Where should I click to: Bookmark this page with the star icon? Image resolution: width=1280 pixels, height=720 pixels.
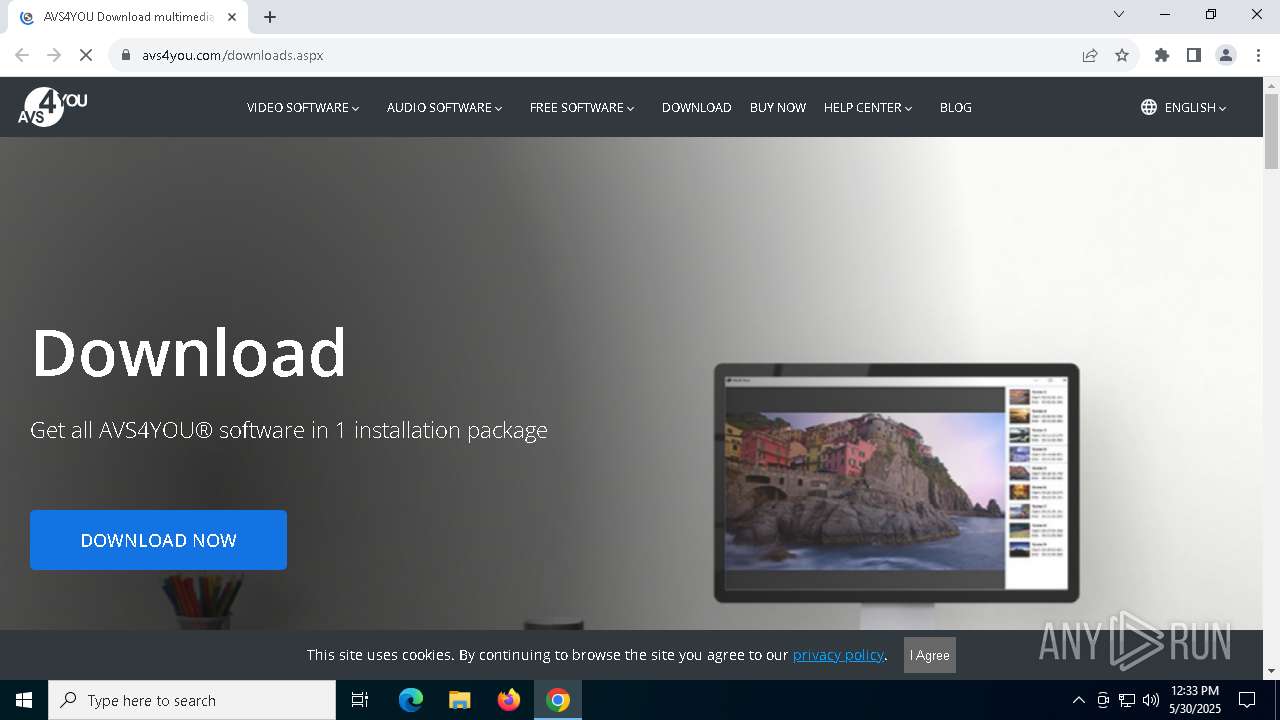(1122, 55)
